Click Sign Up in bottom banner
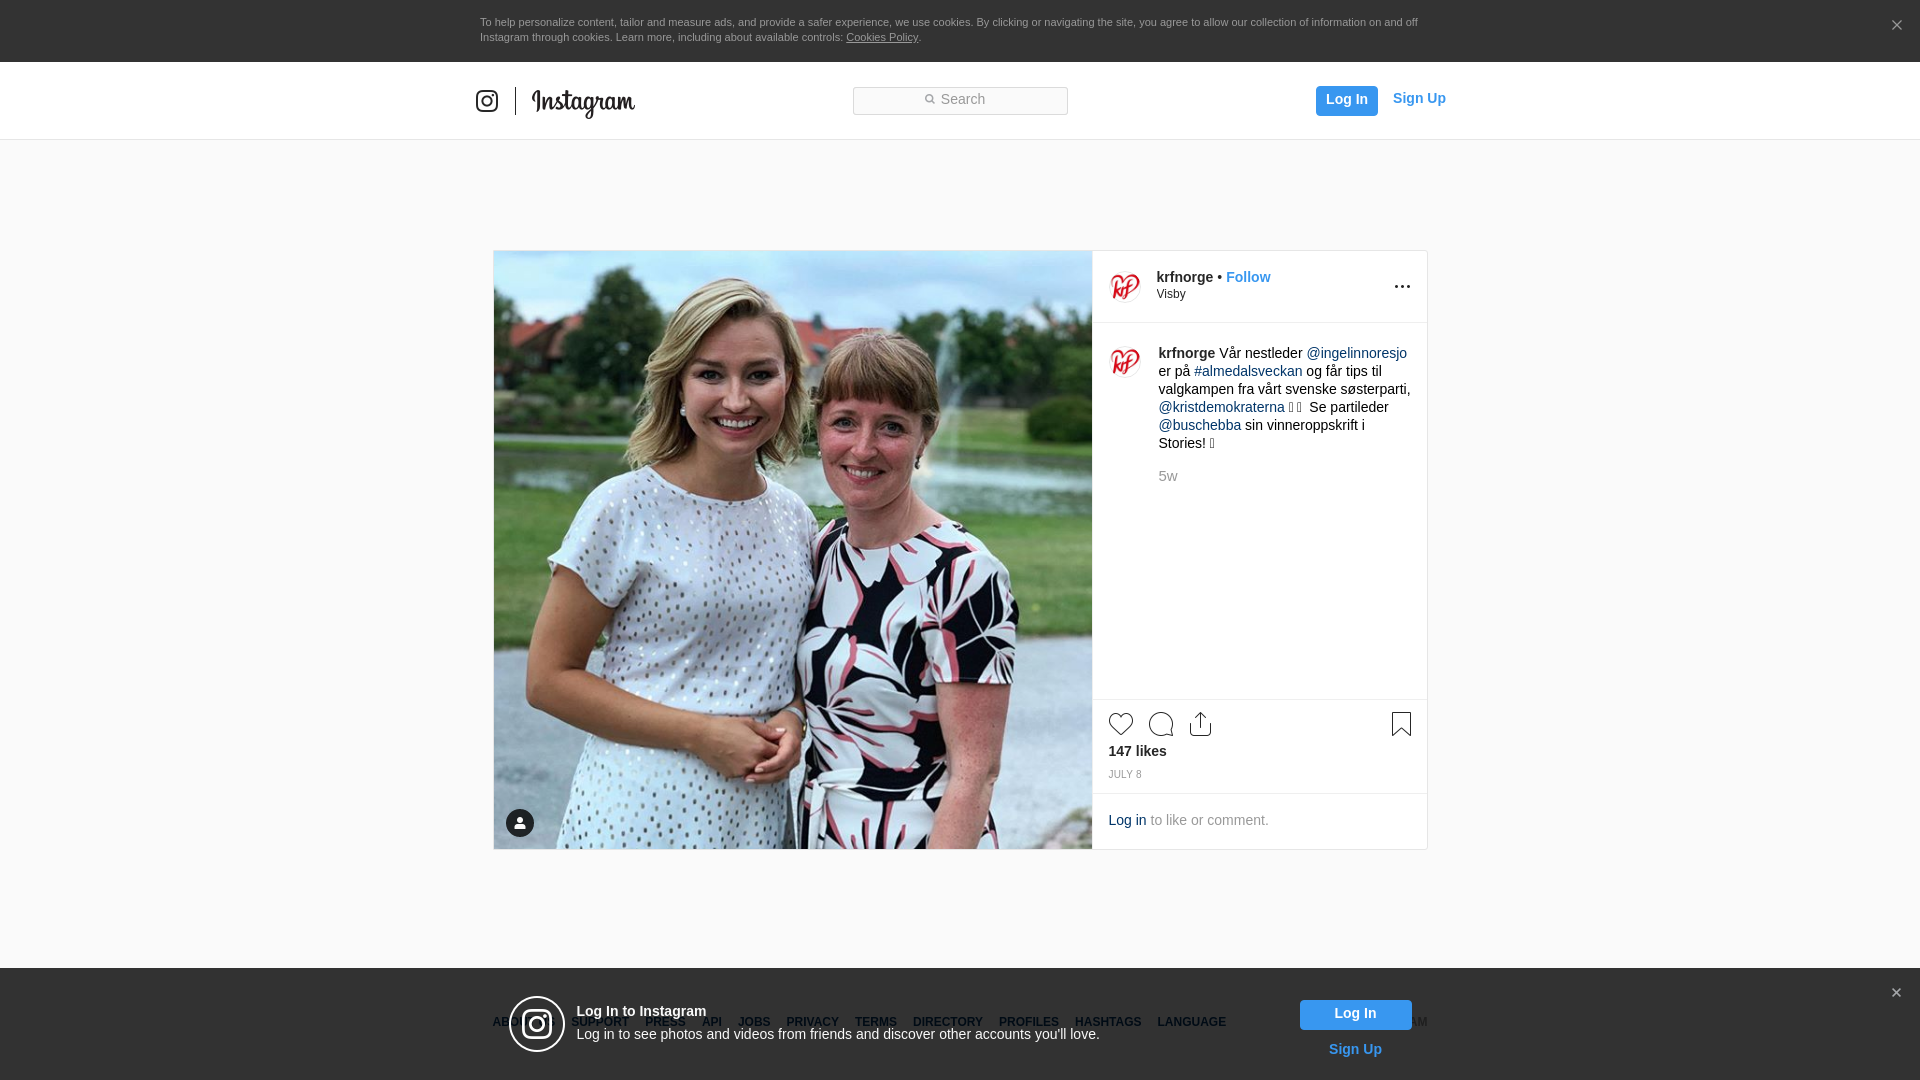Viewport: 1920px width, 1080px height. point(1355,1049)
